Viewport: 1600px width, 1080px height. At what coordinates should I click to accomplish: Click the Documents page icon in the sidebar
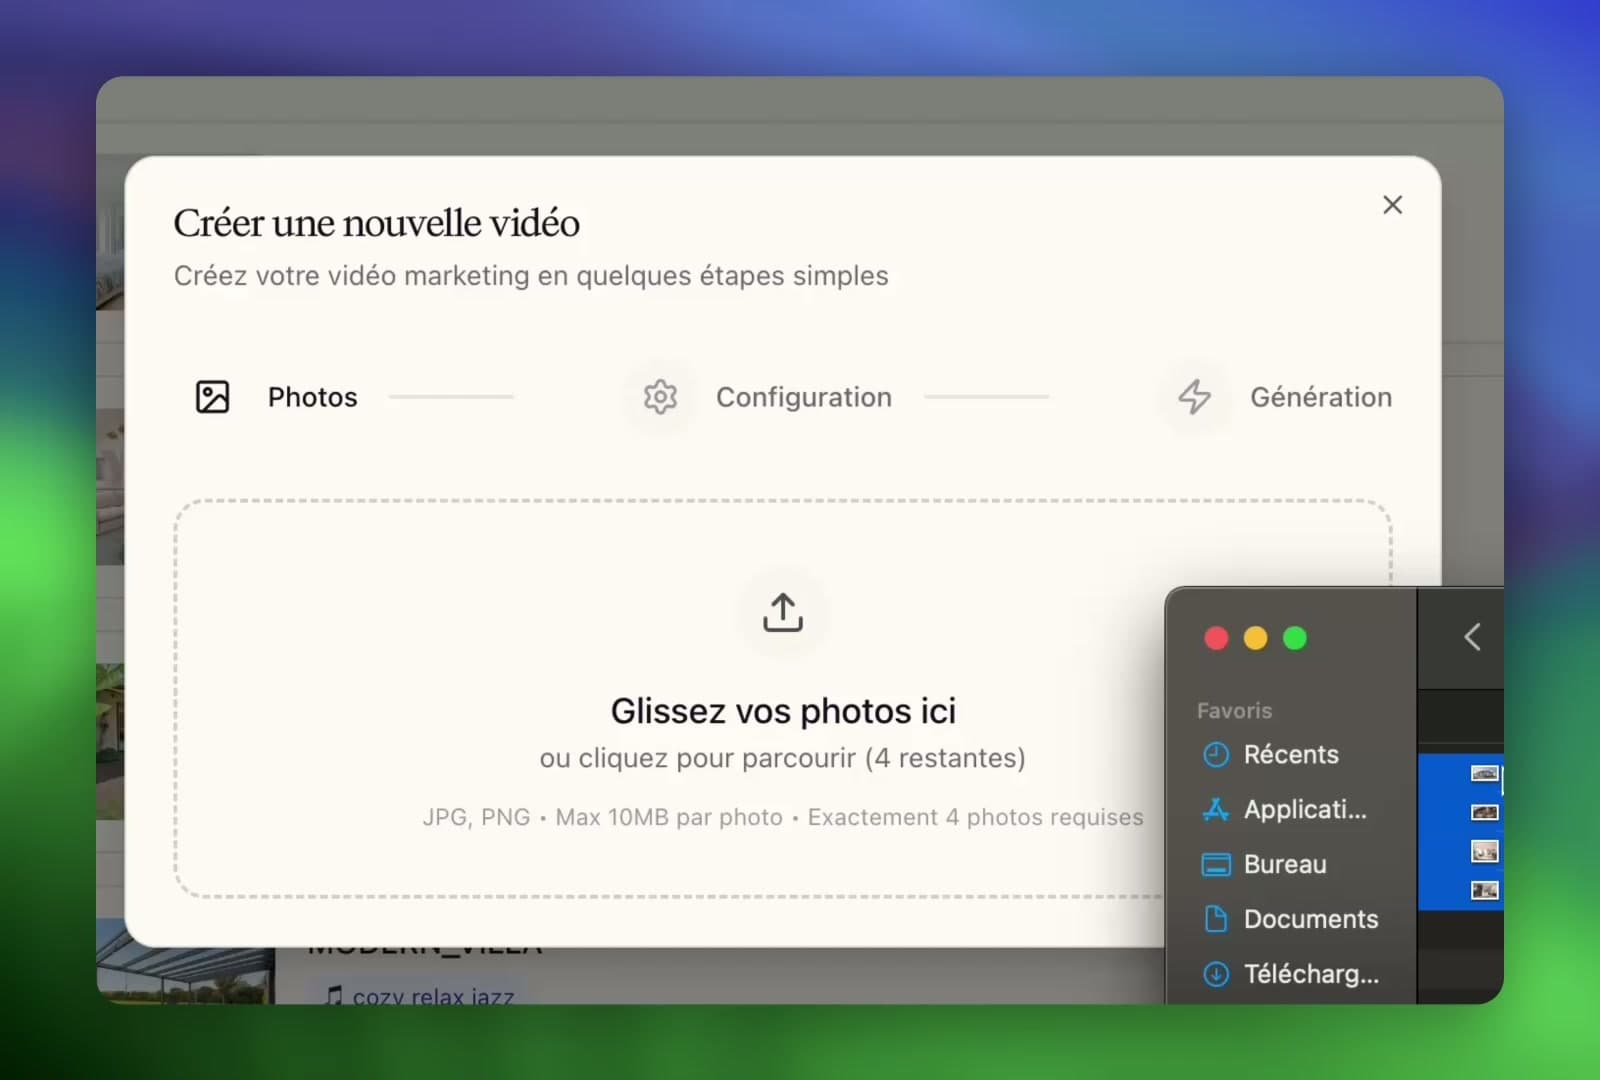coord(1214,919)
